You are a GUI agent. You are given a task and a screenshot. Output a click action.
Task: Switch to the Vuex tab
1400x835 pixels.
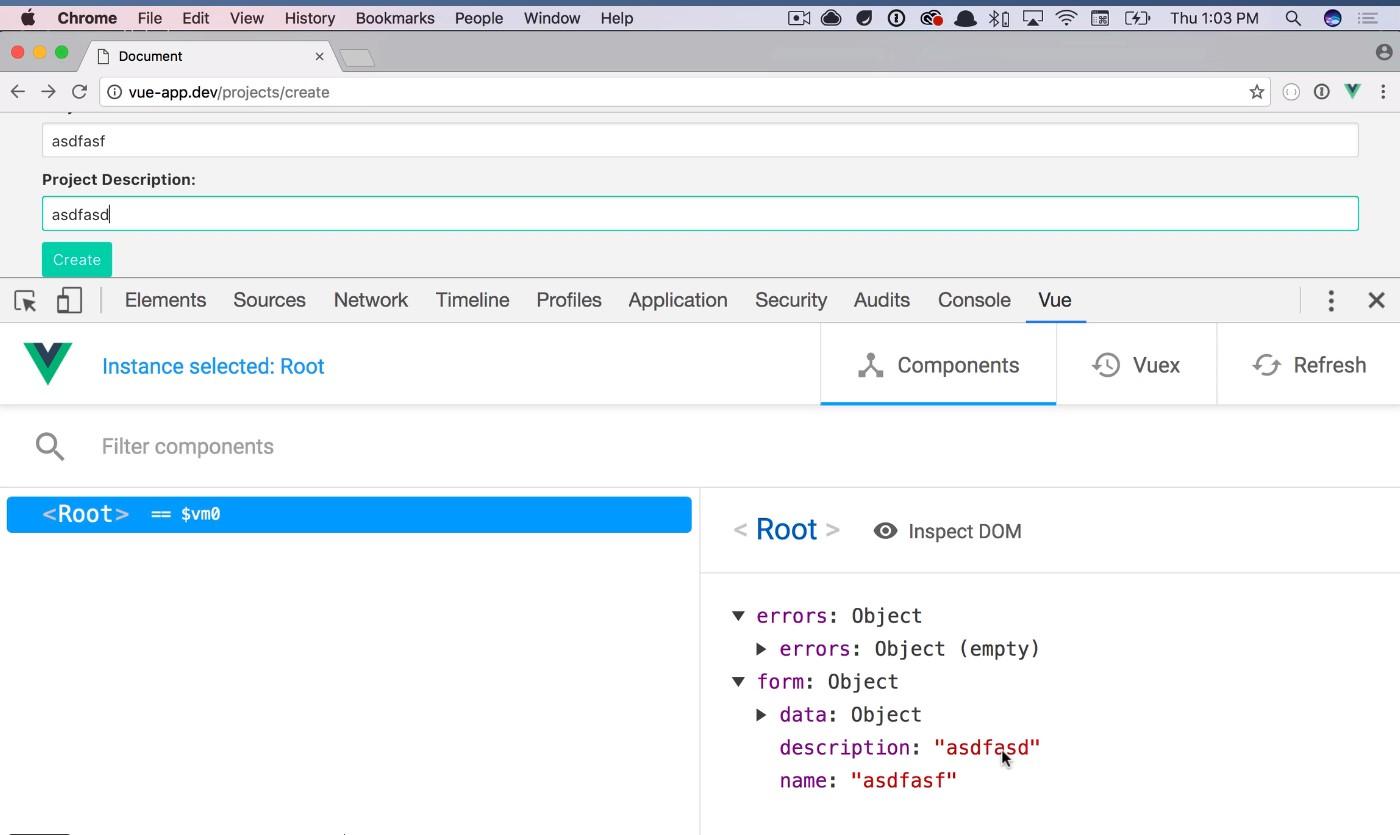tap(1136, 365)
